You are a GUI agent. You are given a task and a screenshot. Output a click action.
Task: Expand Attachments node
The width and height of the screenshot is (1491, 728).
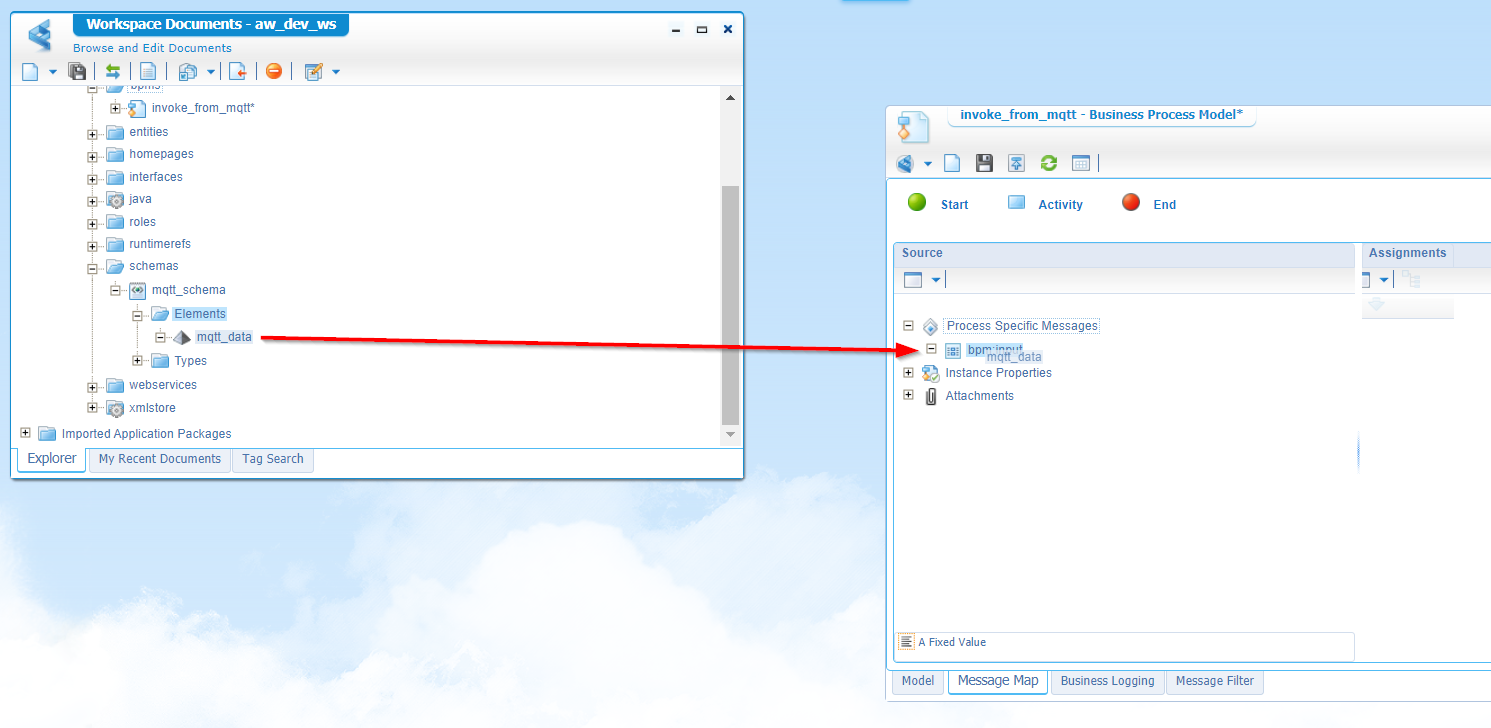click(908, 394)
